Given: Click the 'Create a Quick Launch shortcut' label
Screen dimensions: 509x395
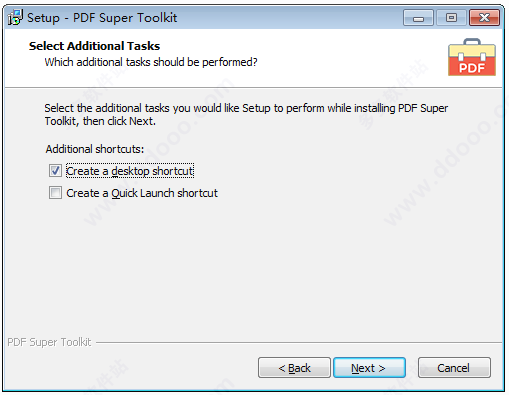Looking at the screenshot, I should tap(142, 193).
